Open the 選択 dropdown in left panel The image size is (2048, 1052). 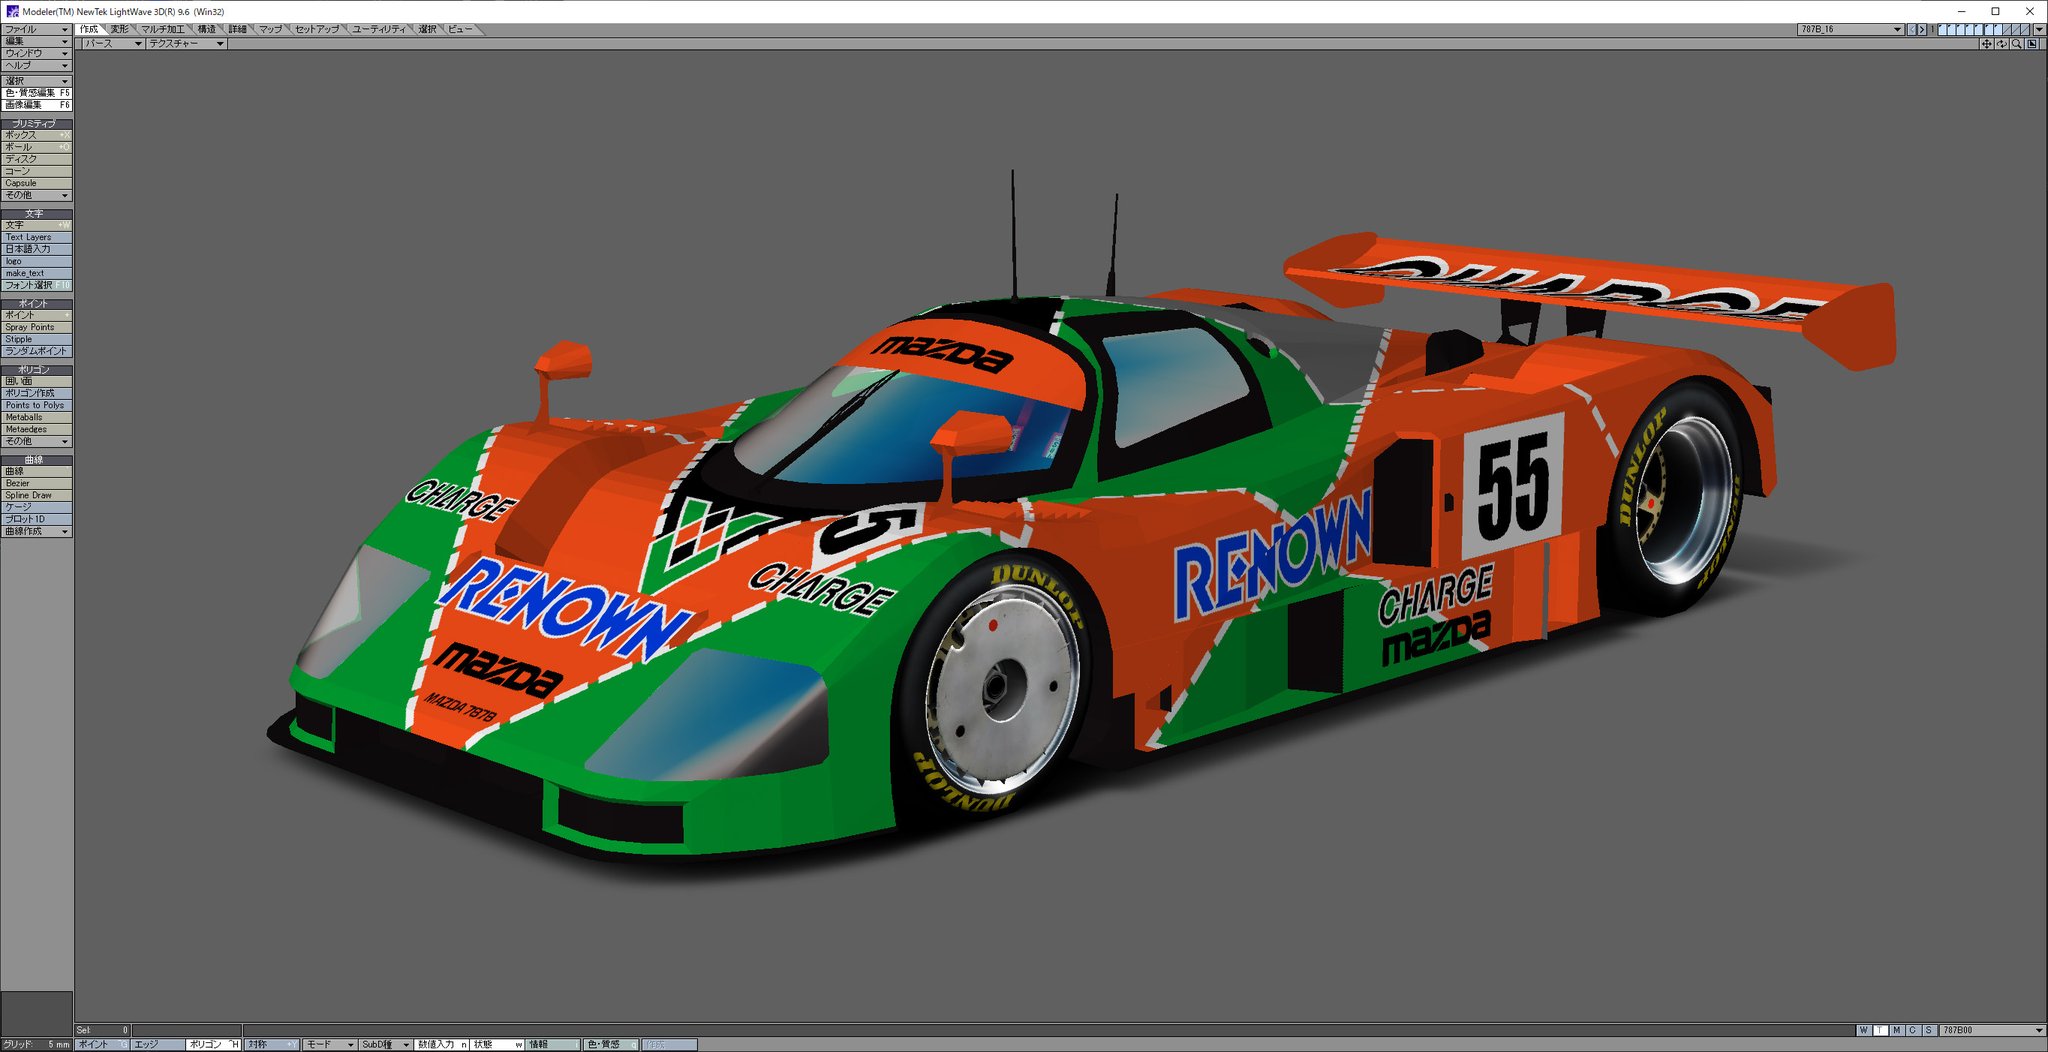[36, 81]
